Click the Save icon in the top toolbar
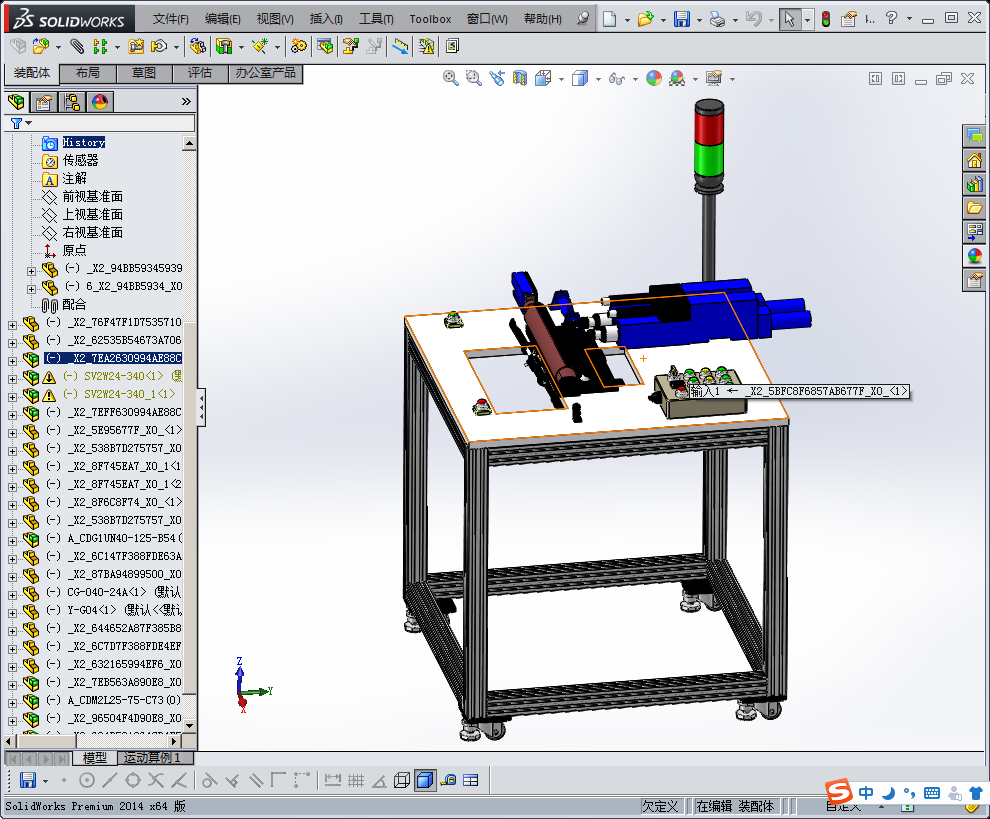Viewport: 990px width, 819px height. pos(682,19)
